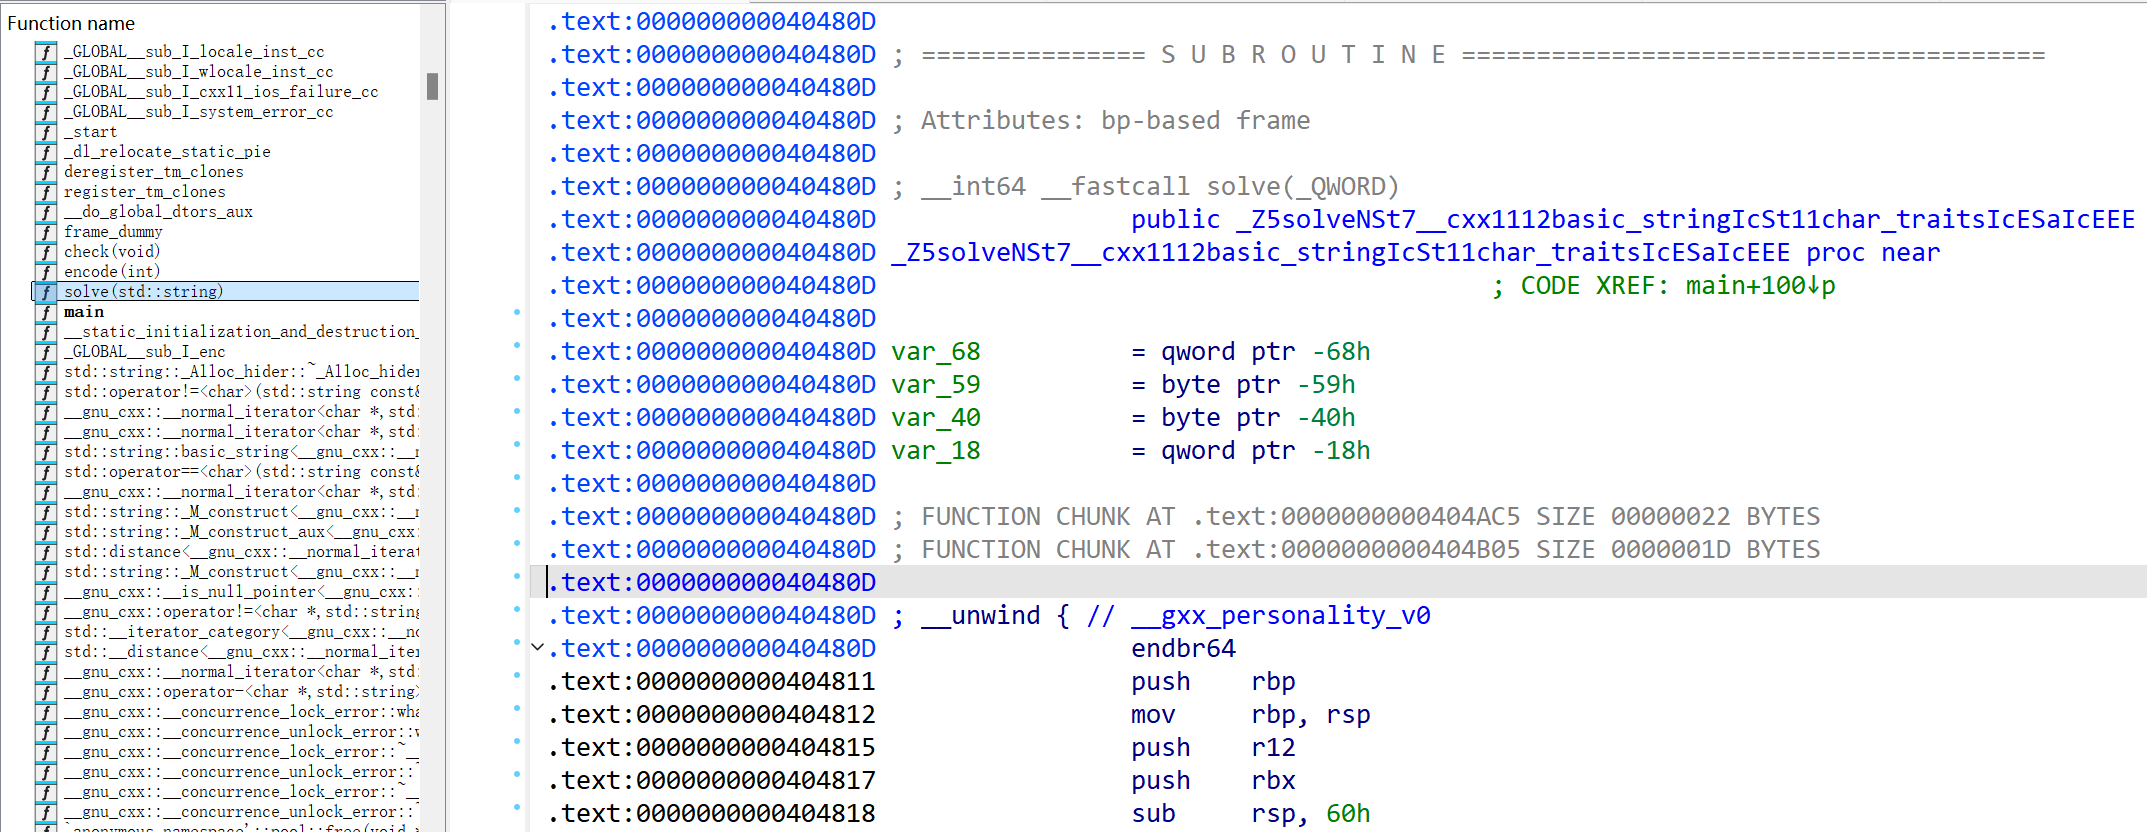2147x832 pixels.
Task: Click the function icon next to encode(int)
Action: click(x=45, y=272)
